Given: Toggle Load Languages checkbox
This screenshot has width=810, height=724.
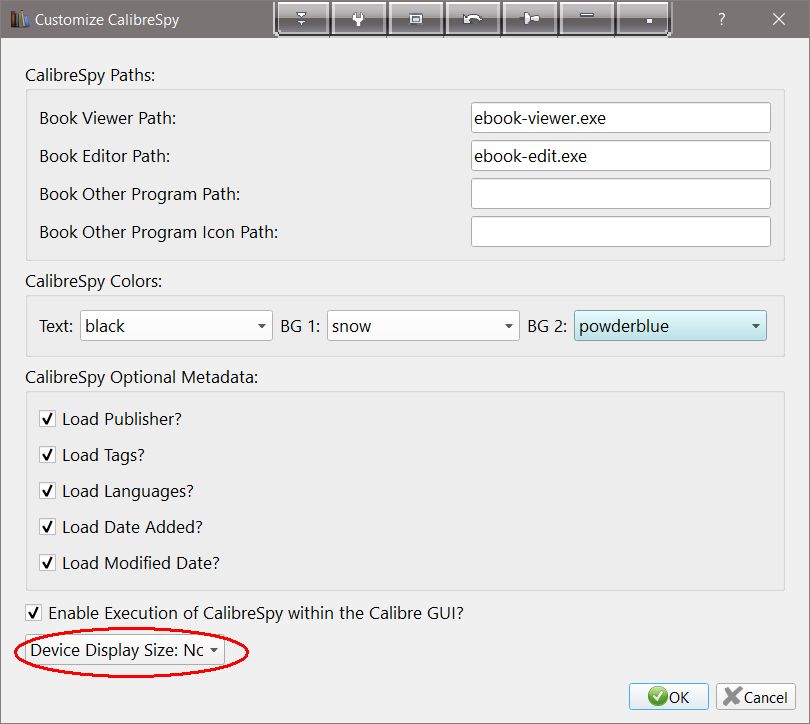Looking at the screenshot, I should (48, 491).
